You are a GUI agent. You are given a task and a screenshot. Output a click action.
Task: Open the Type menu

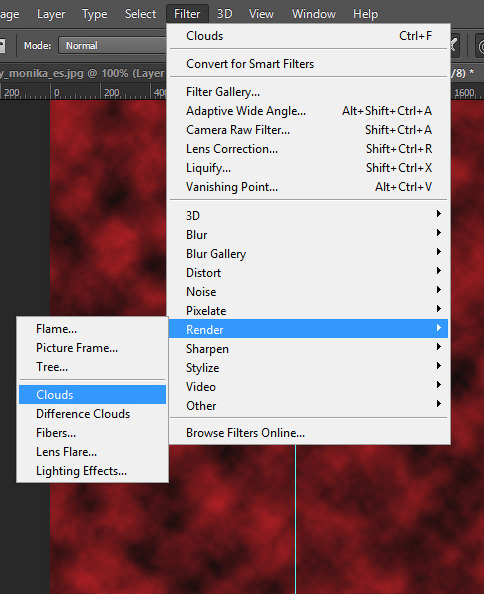[95, 14]
